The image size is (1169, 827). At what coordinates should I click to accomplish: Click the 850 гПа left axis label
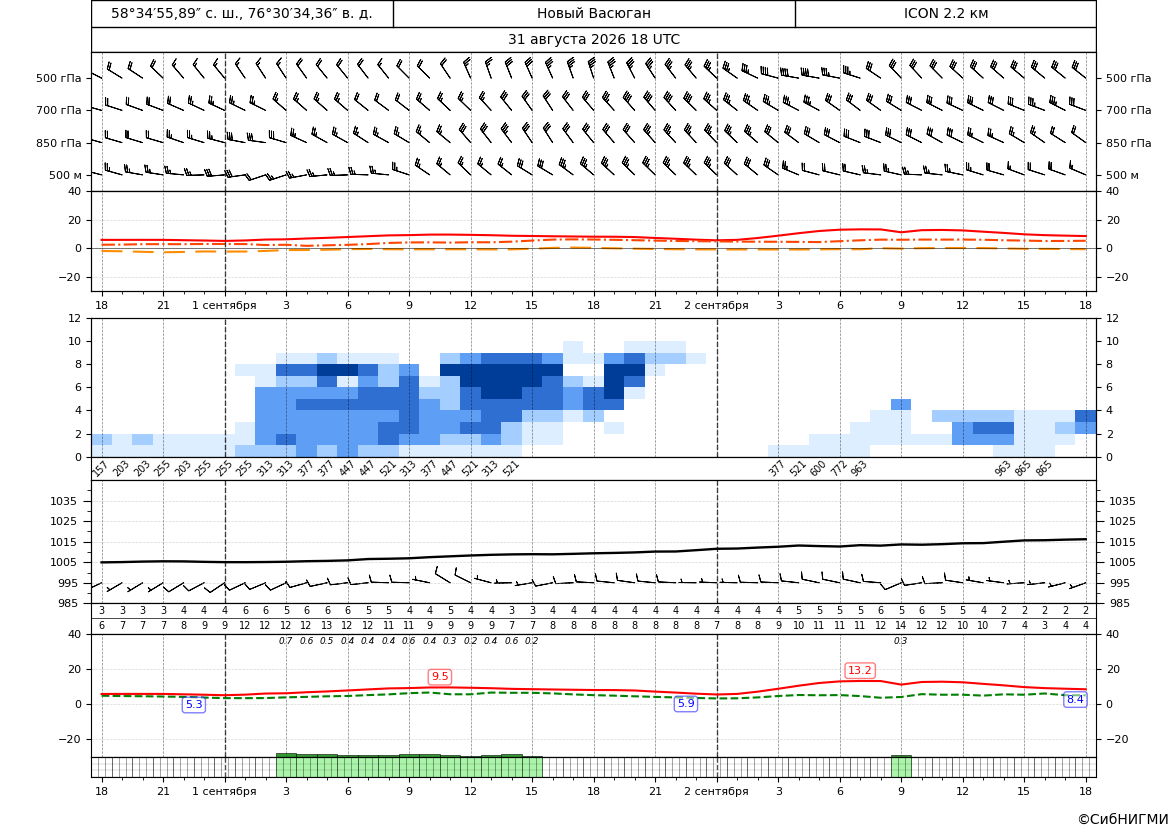pyautogui.click(x=58, y=142)
